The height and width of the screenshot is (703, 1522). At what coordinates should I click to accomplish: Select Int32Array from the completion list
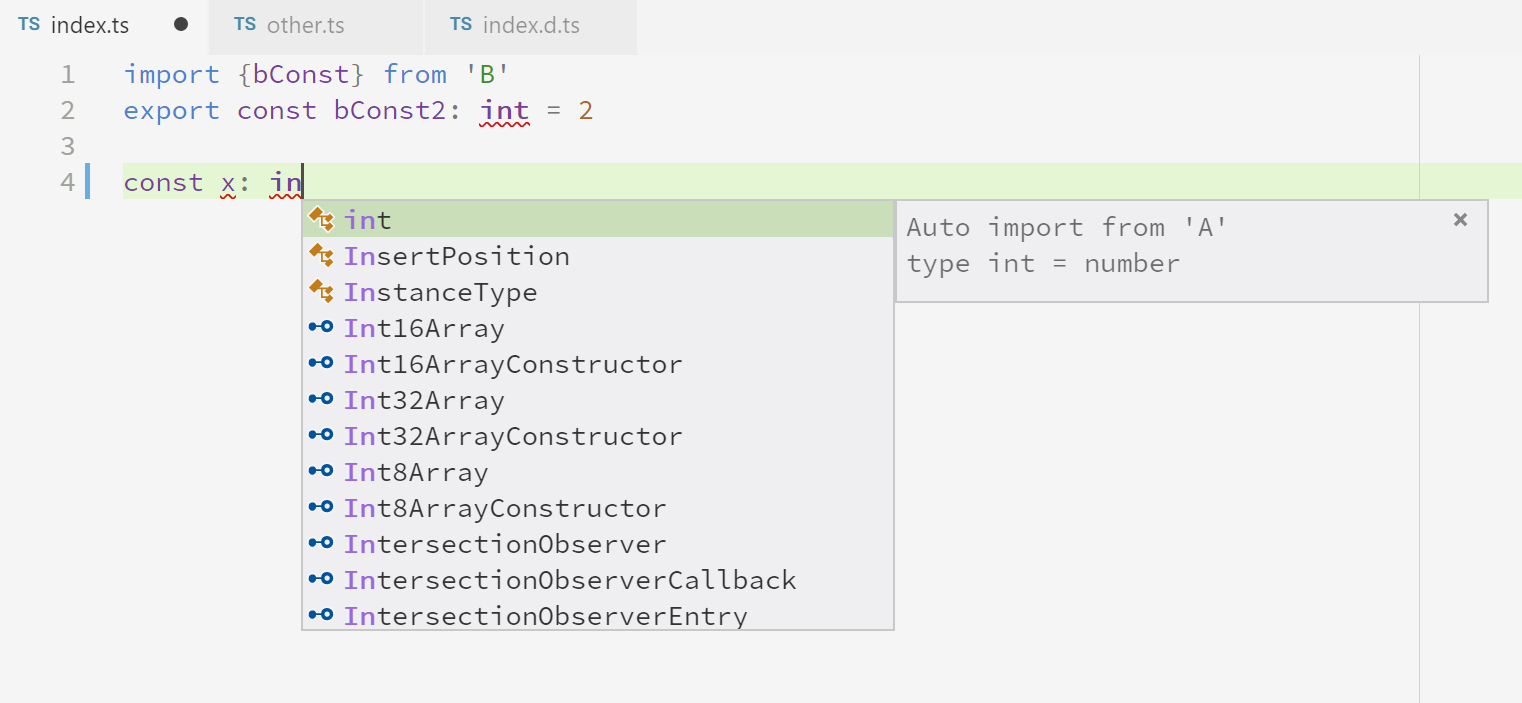point(423,399)
